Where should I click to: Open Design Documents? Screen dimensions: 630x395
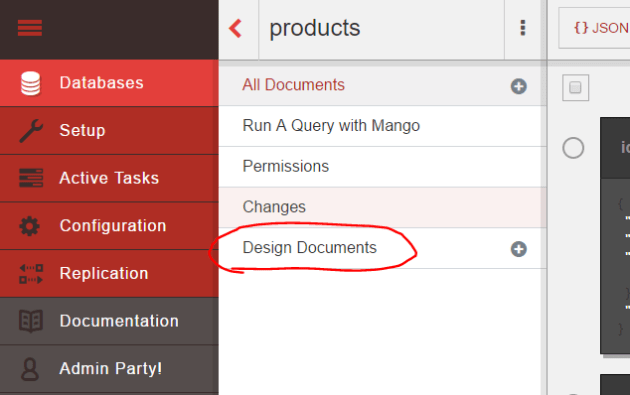(x=310, y=248)
